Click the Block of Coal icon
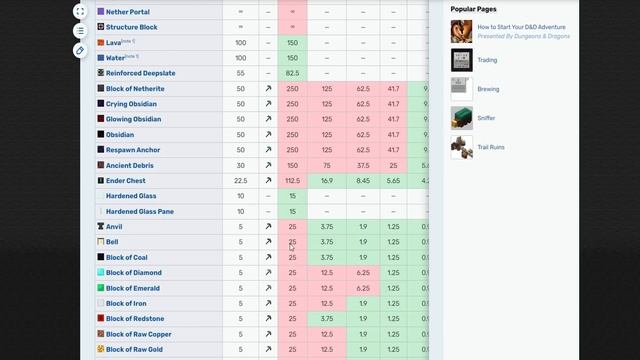Screen dimensions: 640x360 [x=101, y=257]
